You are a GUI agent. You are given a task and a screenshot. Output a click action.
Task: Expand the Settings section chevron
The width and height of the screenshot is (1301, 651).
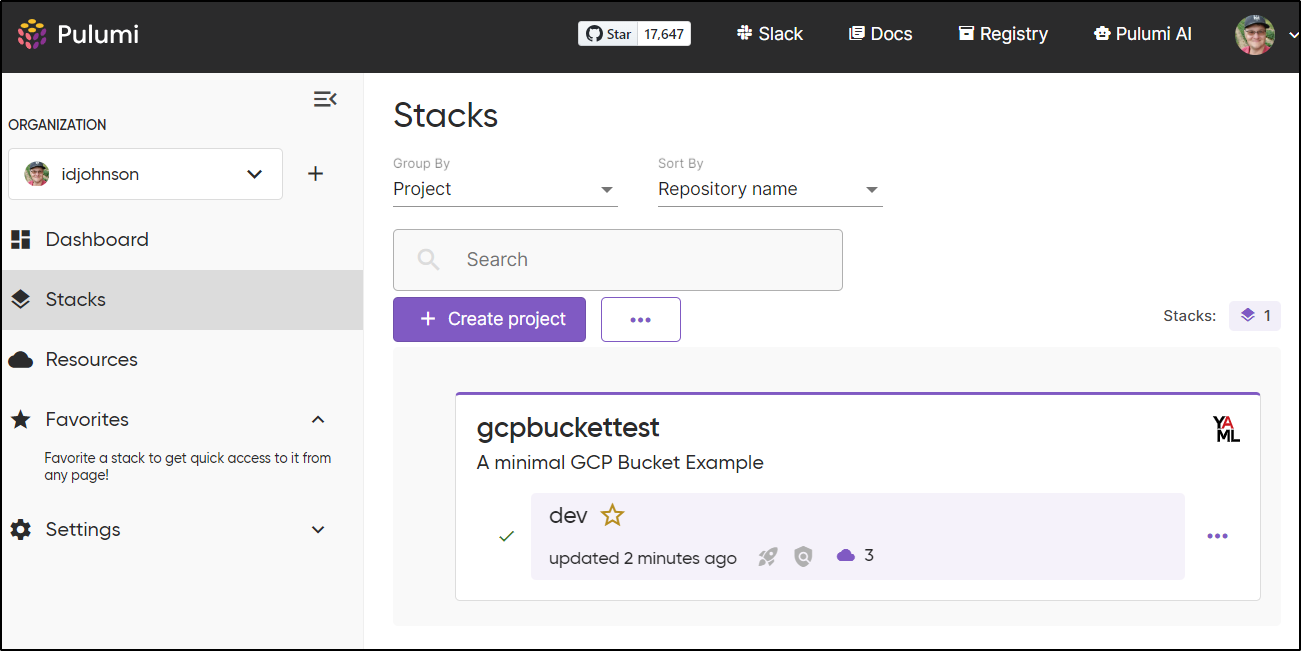tap(318, 529)
